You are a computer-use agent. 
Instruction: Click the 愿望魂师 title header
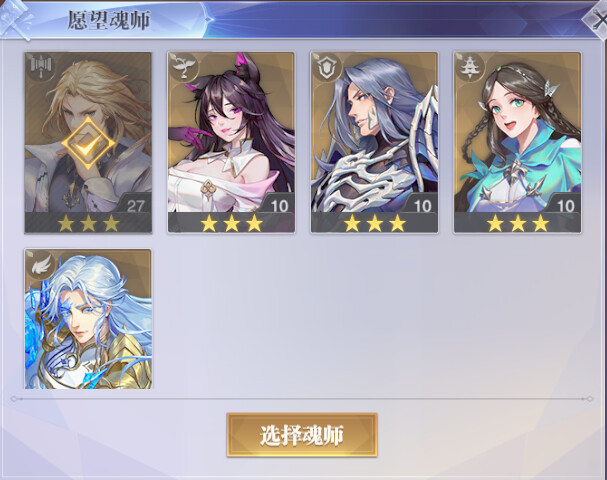click(x=109, y=21)
